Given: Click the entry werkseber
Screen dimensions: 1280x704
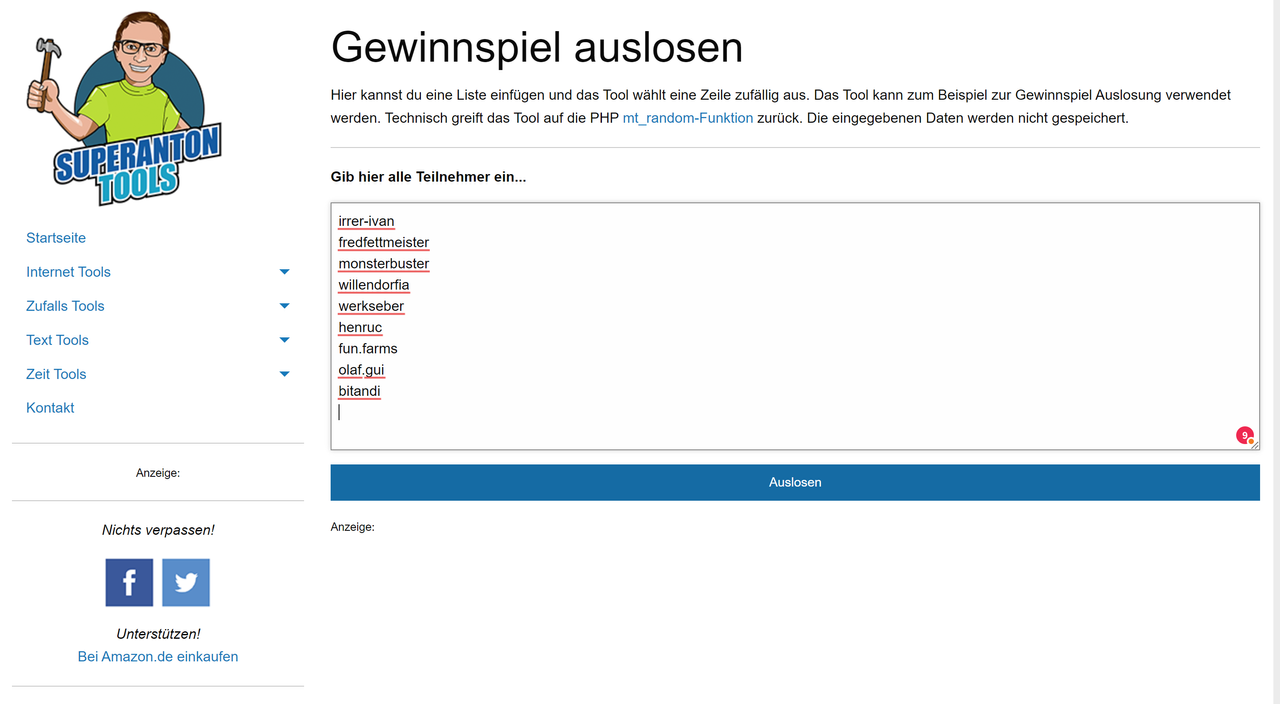Looking at the screenshot, I should coord(371,306).
